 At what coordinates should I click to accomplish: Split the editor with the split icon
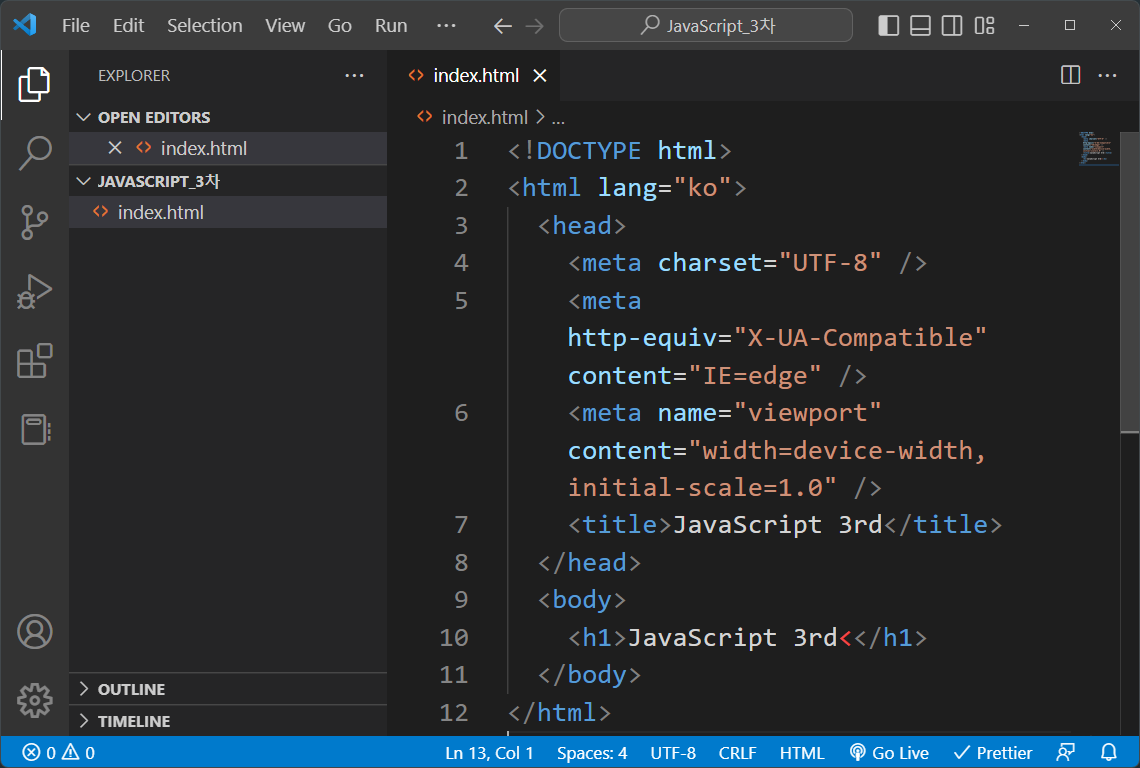[1069, 75]
